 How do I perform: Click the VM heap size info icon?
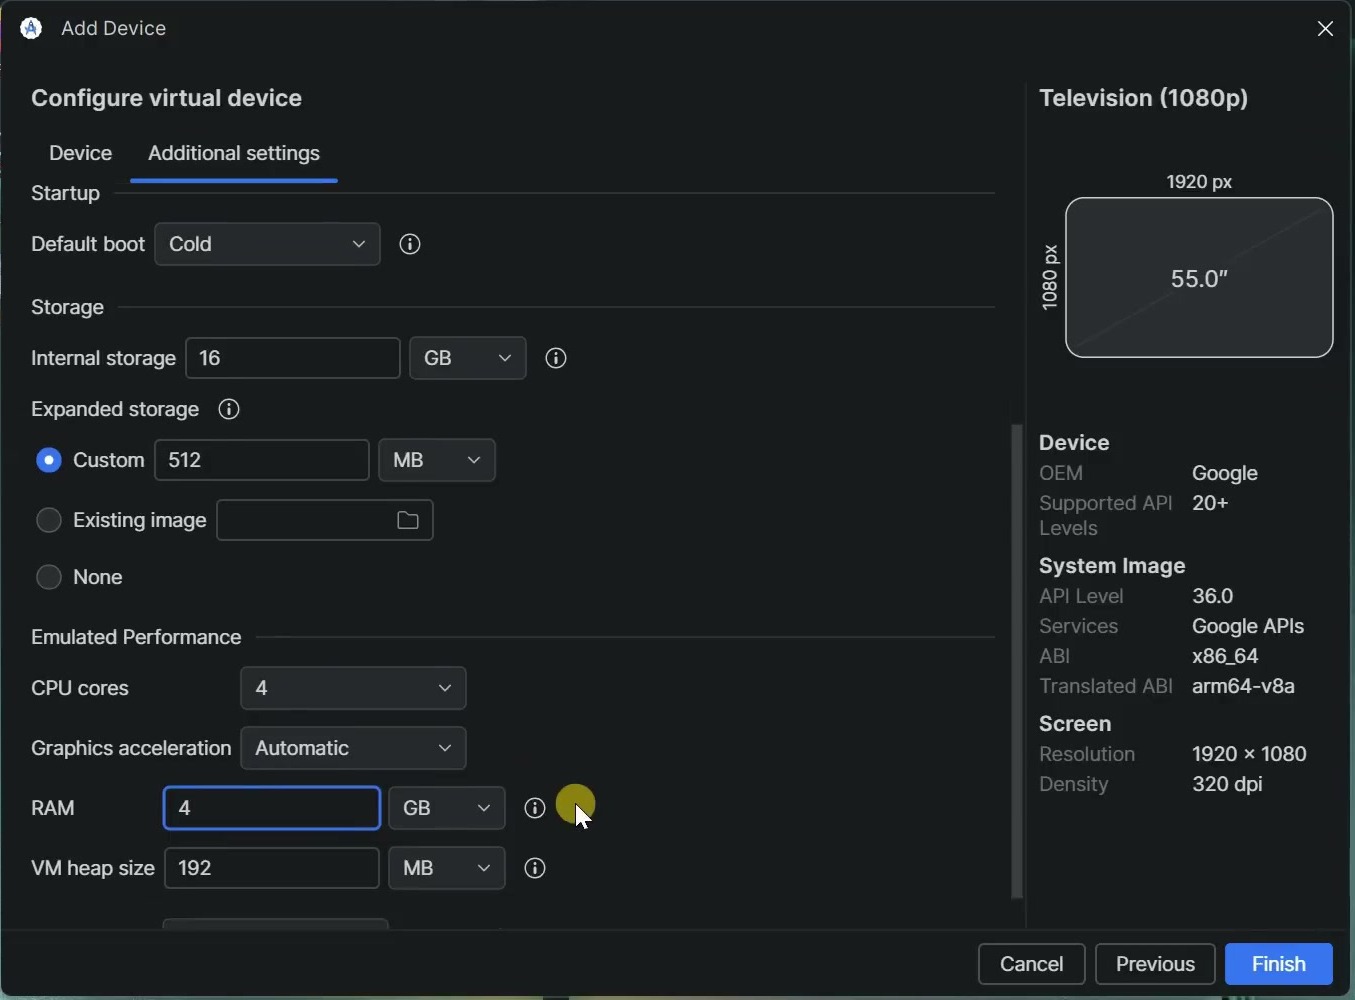[536, 869]
